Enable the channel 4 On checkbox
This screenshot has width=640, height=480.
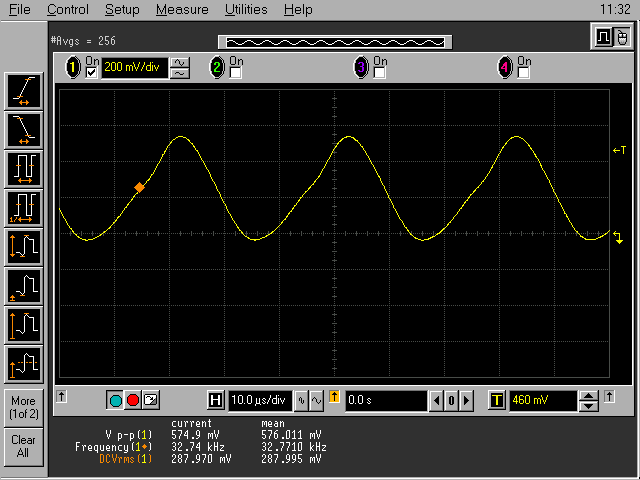coord(524,73)
